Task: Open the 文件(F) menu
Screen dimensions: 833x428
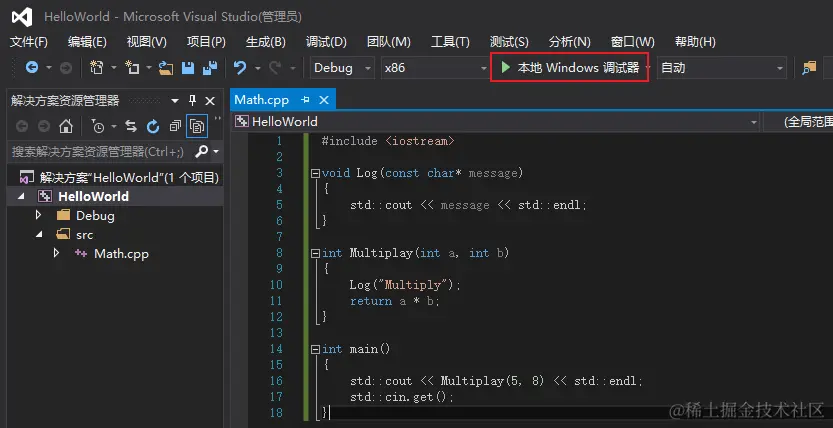Action: (29, 42)
